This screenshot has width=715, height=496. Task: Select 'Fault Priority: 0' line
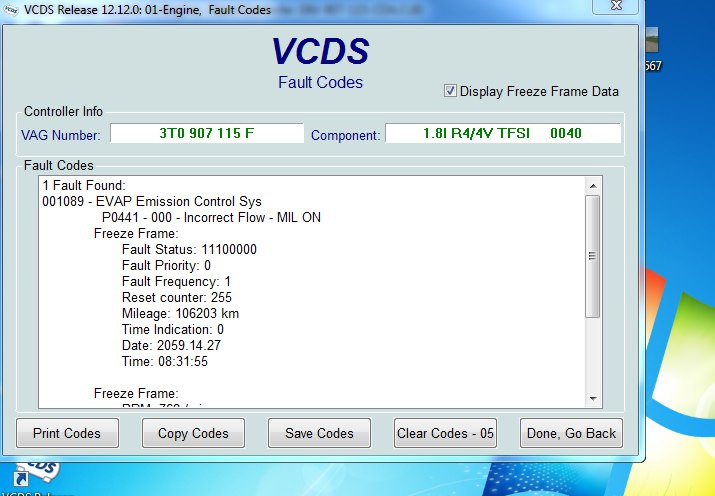pos(166,265)
